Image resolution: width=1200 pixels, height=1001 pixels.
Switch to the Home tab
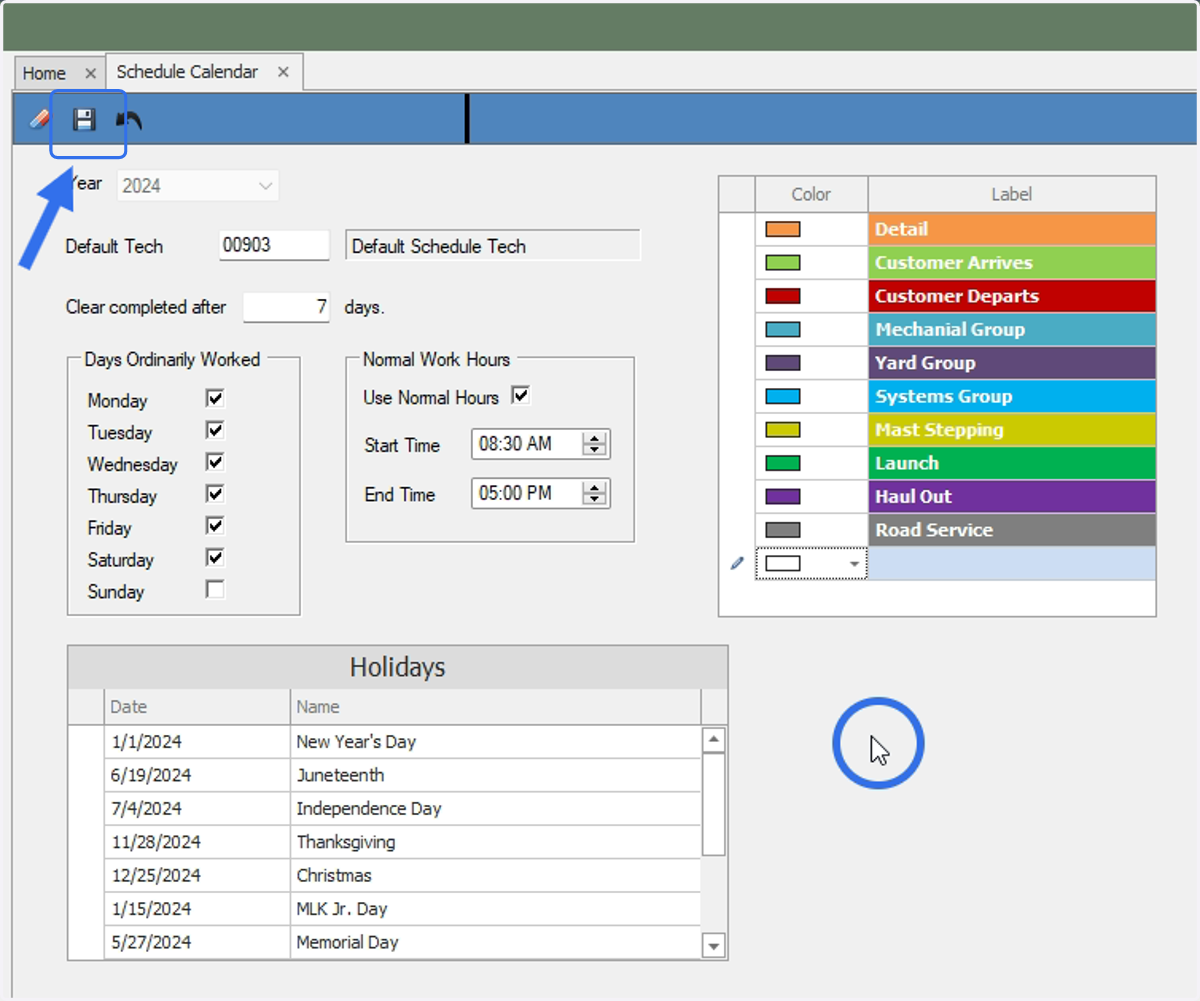point(45,73)
